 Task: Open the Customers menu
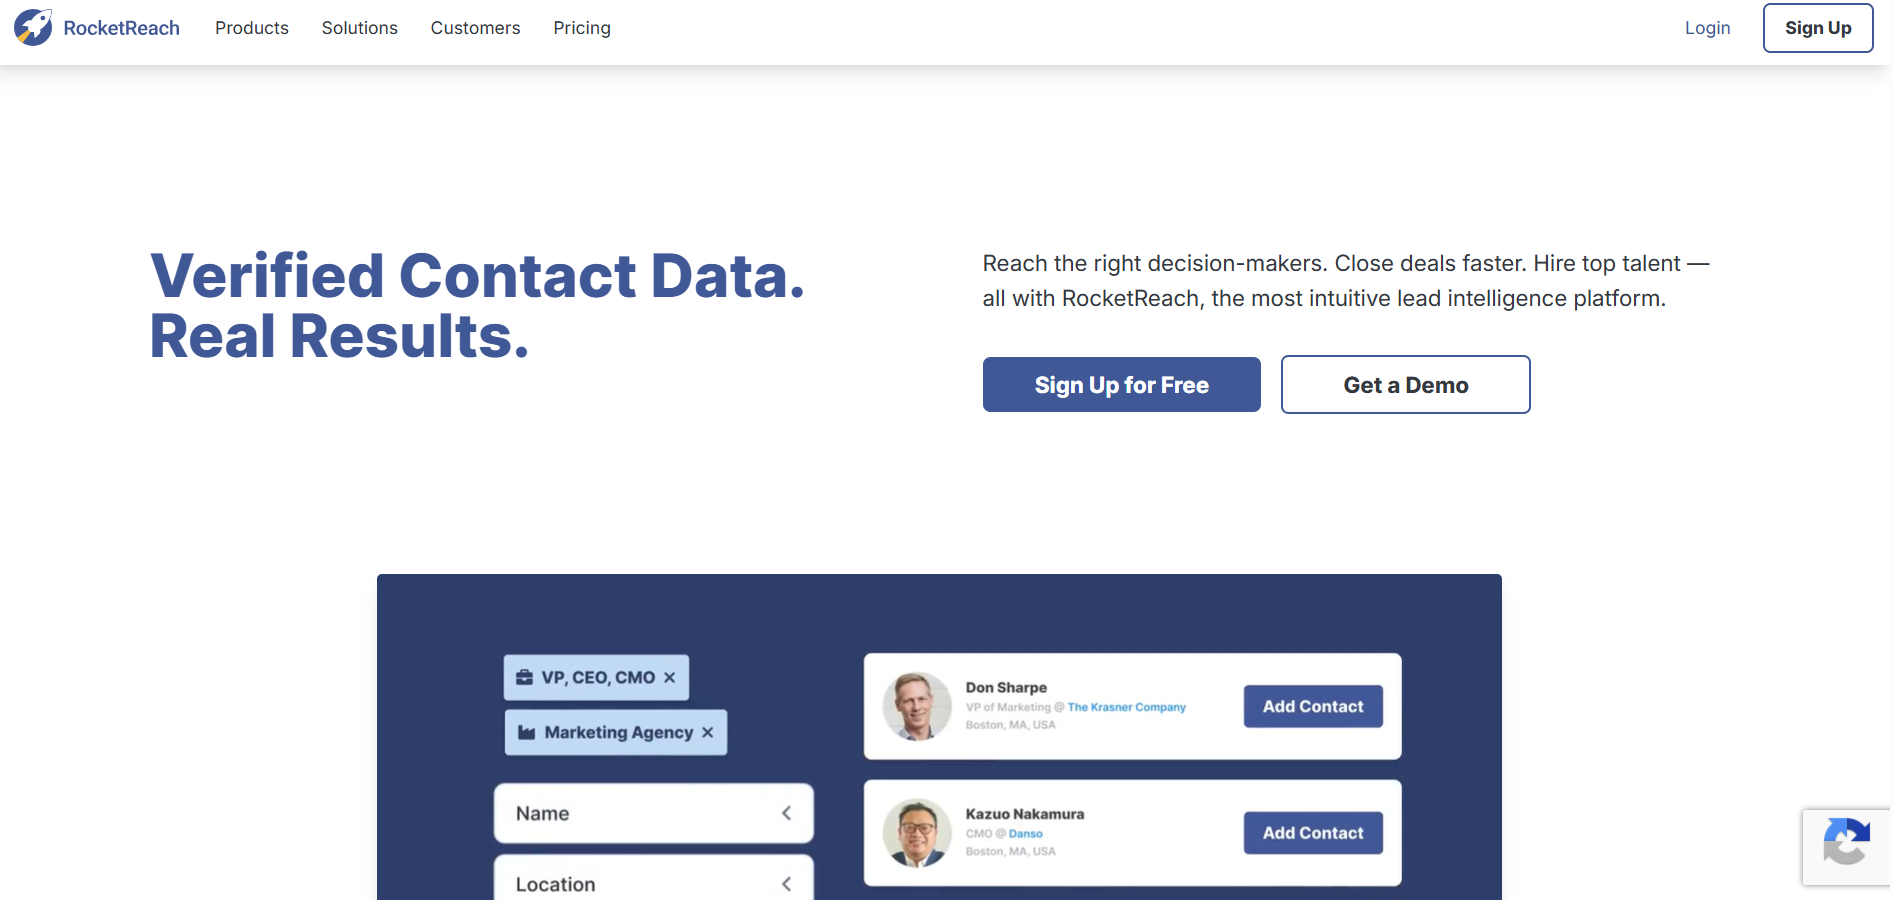click(x=475, y=28)
